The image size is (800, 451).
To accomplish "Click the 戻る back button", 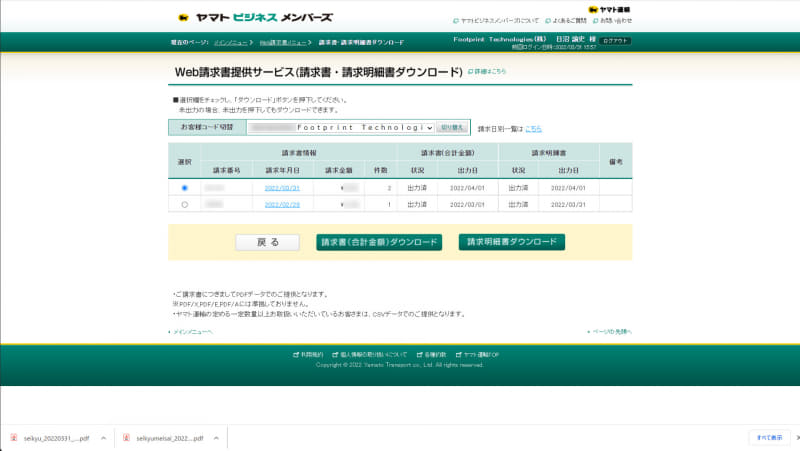I will coord(267,242).
